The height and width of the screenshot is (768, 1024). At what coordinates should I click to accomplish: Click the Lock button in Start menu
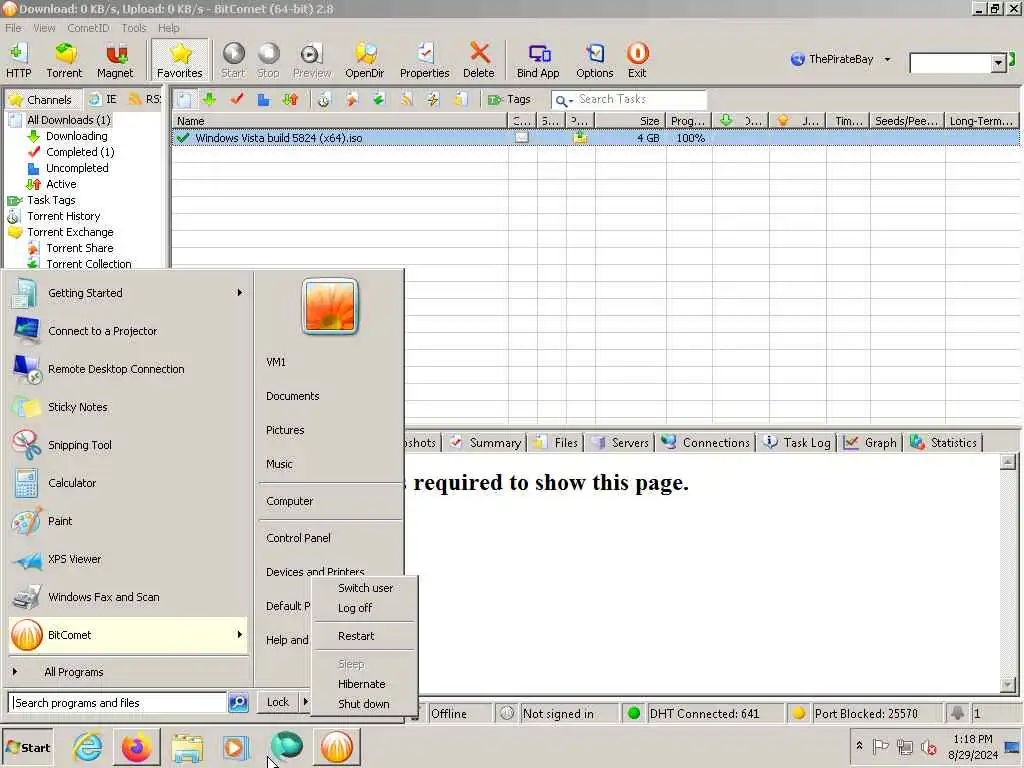[278, 702]
